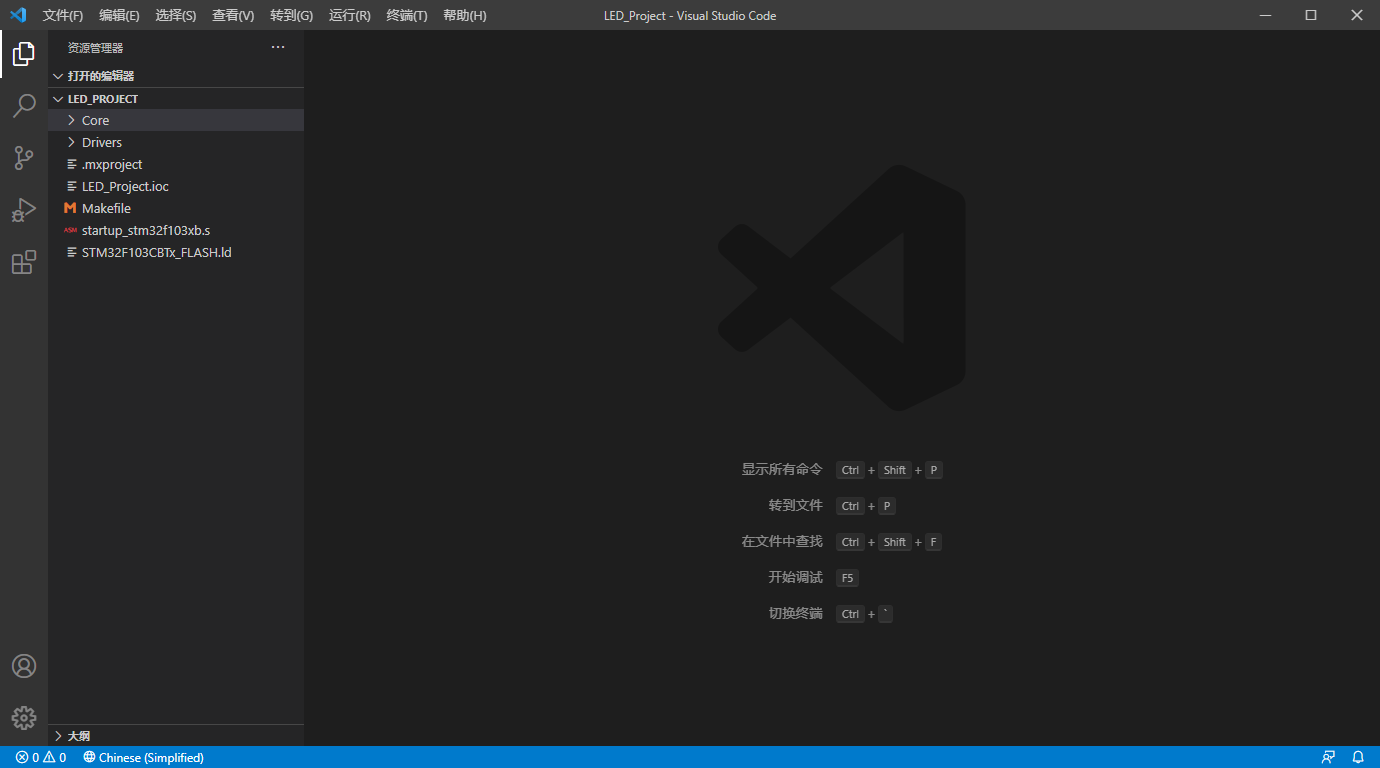Open the 终端(T) menu
Screen dimensions: 1380x768
point(406,15)
